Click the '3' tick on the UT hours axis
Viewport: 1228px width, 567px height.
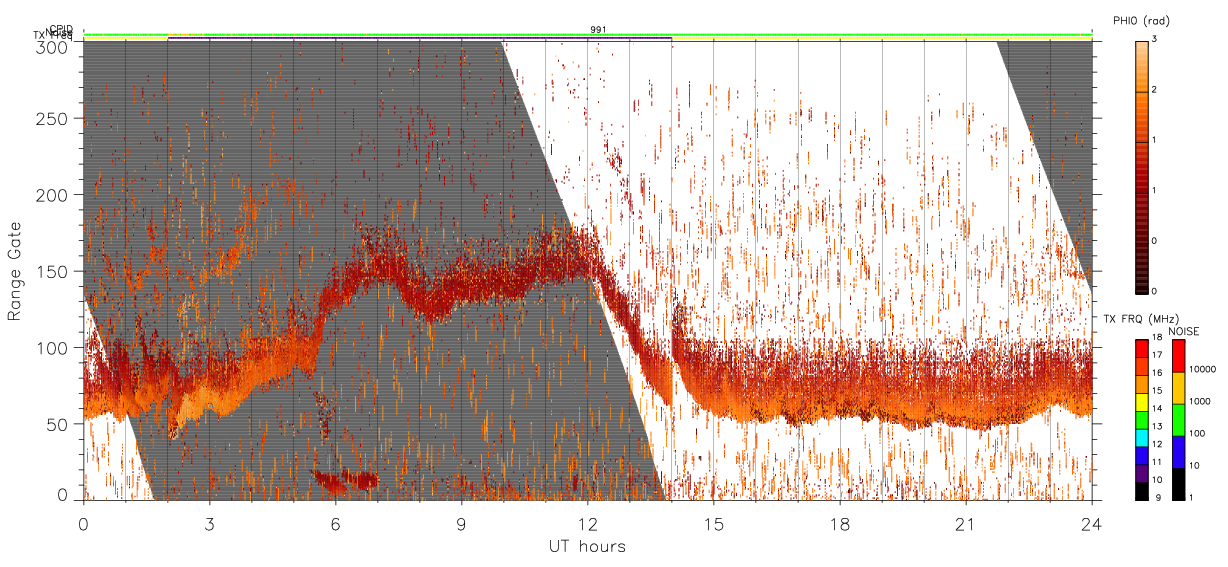209,524
